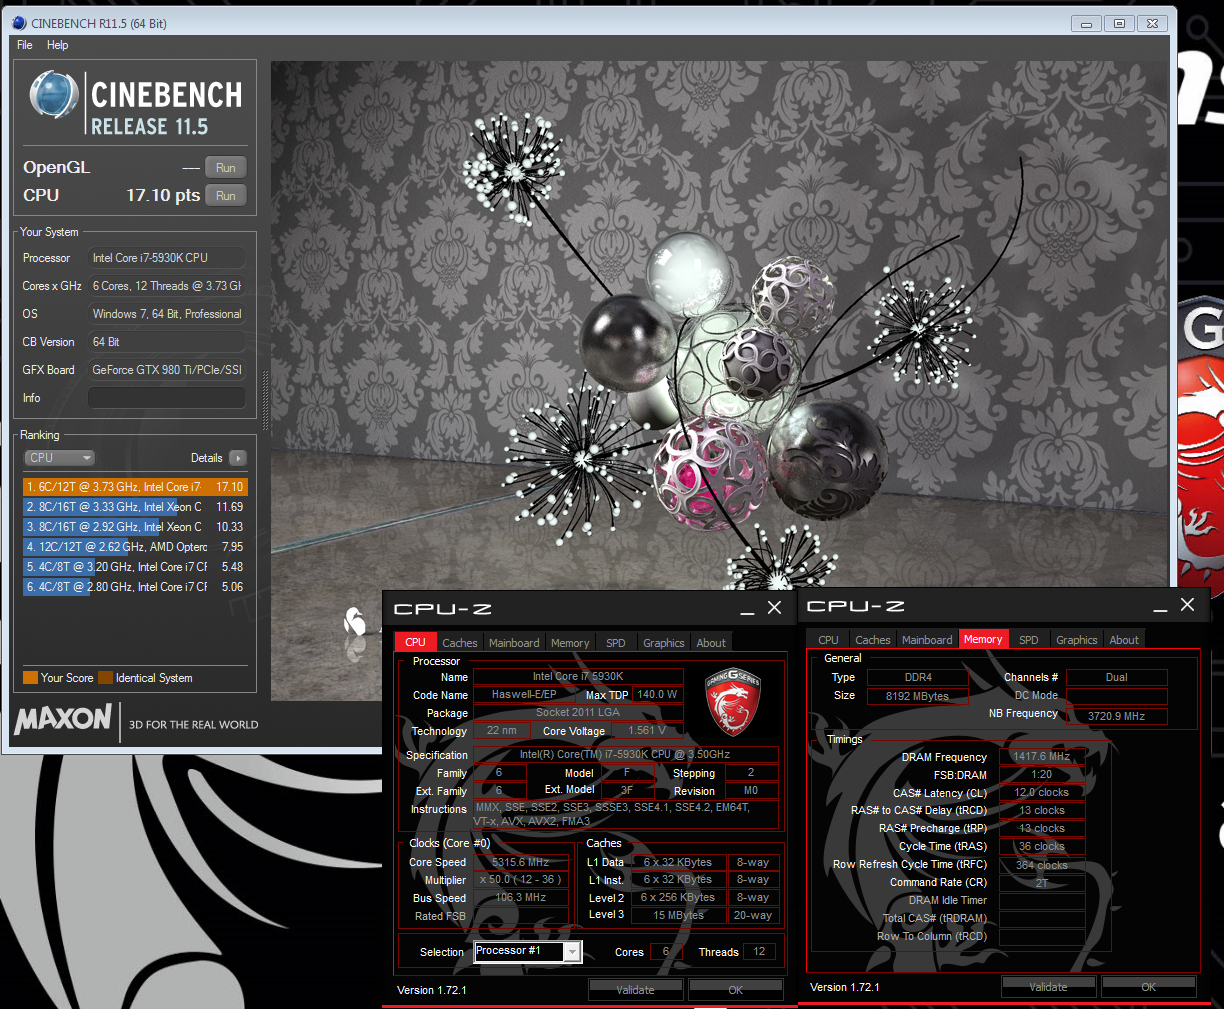
Task: Click the splitter handle beside render view
Action: tap(265, 400)
